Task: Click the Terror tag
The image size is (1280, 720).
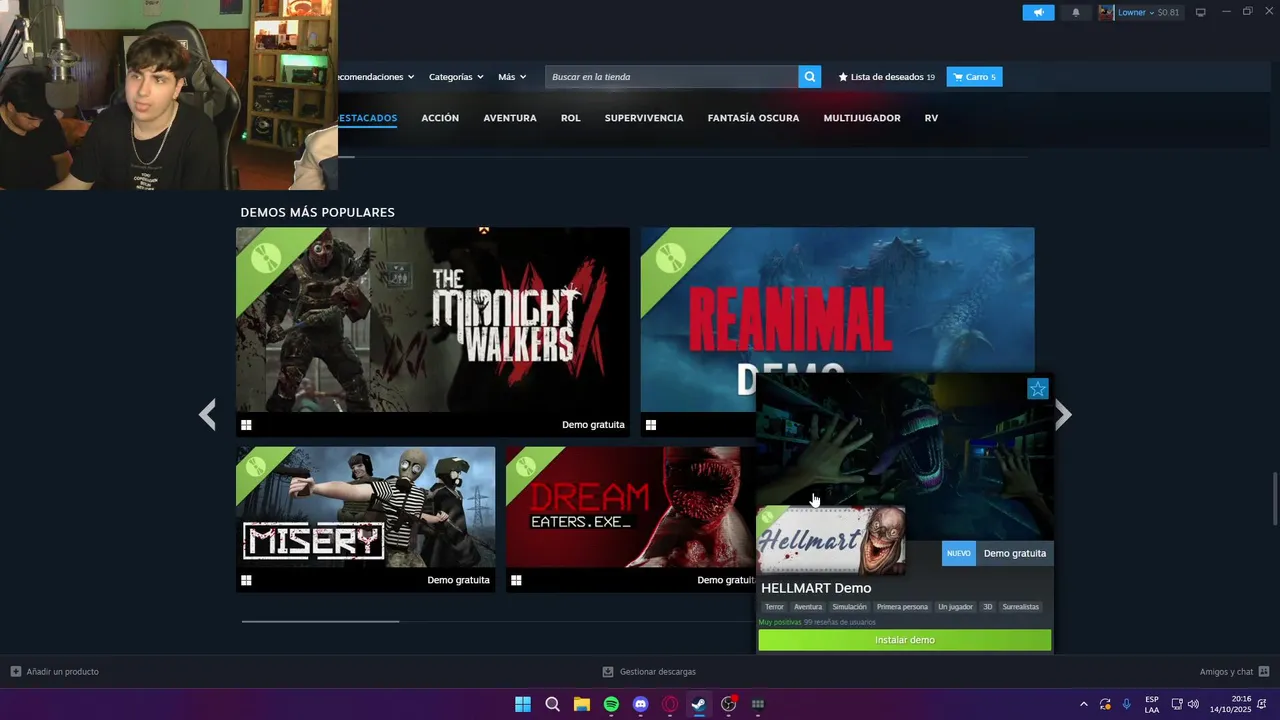Action: [x=775, y=607]
